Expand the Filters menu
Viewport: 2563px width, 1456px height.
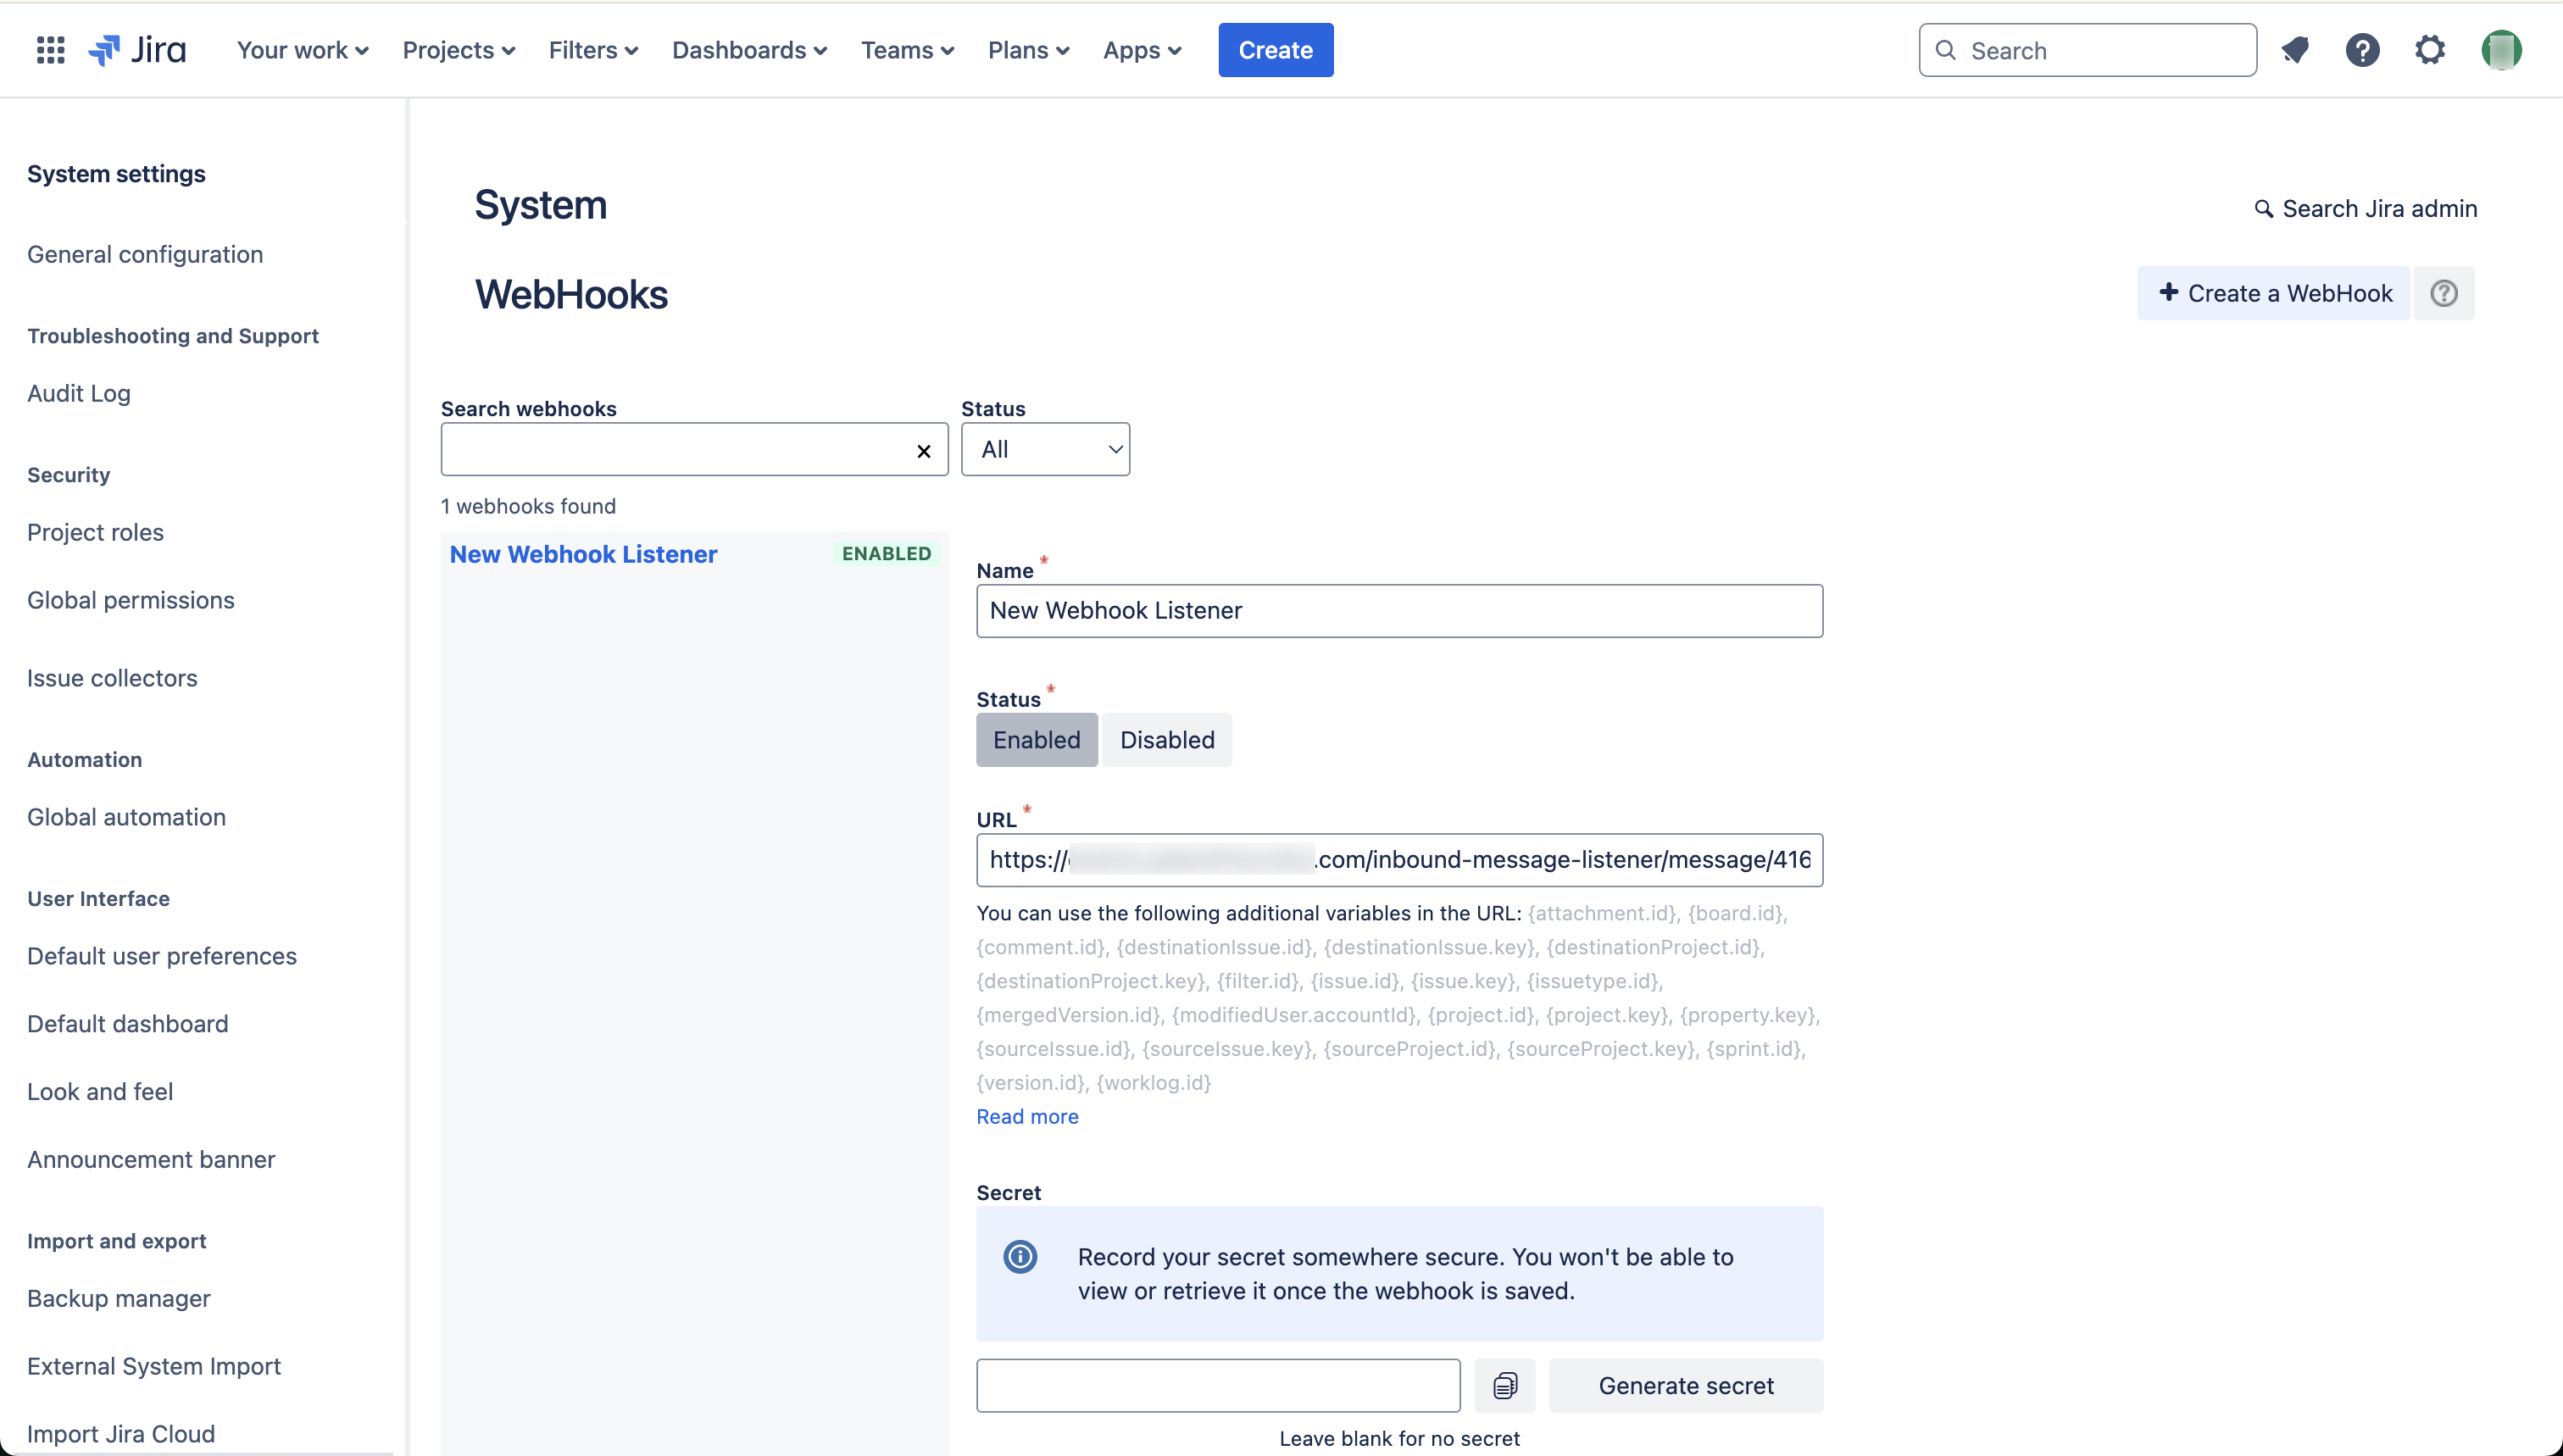point(594,50)
